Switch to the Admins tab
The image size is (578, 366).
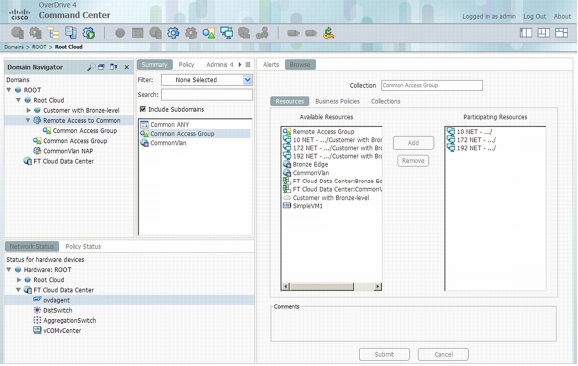[x=216, y=65]
